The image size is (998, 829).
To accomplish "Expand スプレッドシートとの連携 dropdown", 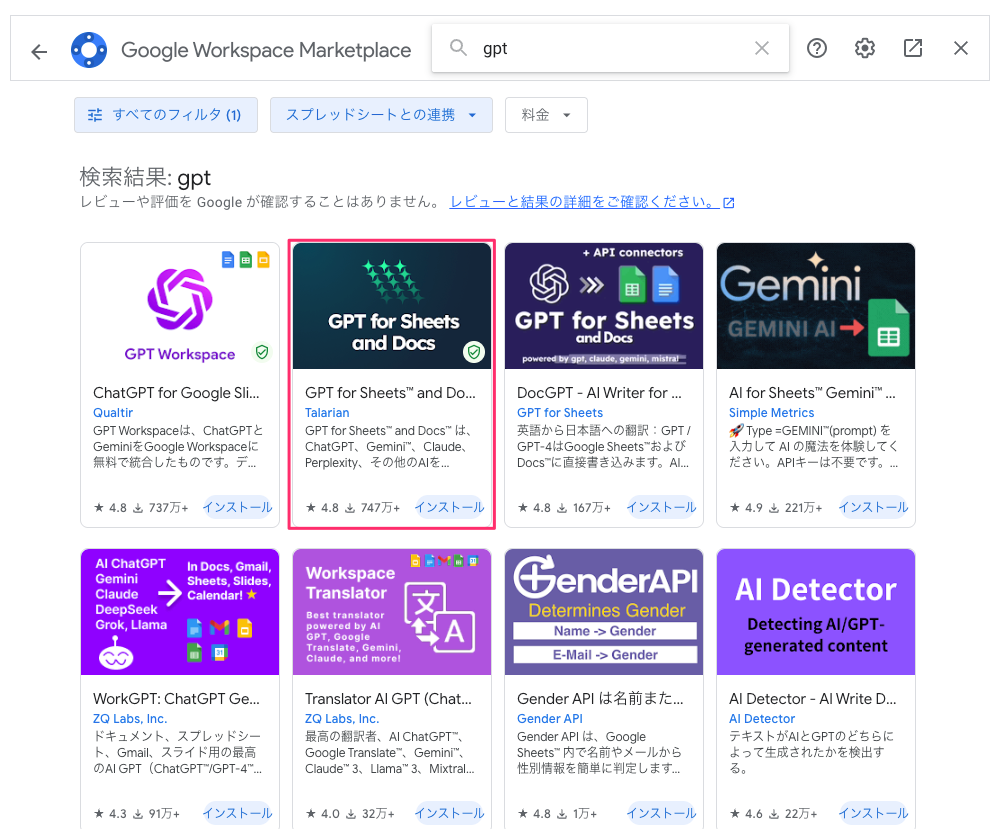I will 381,115.
